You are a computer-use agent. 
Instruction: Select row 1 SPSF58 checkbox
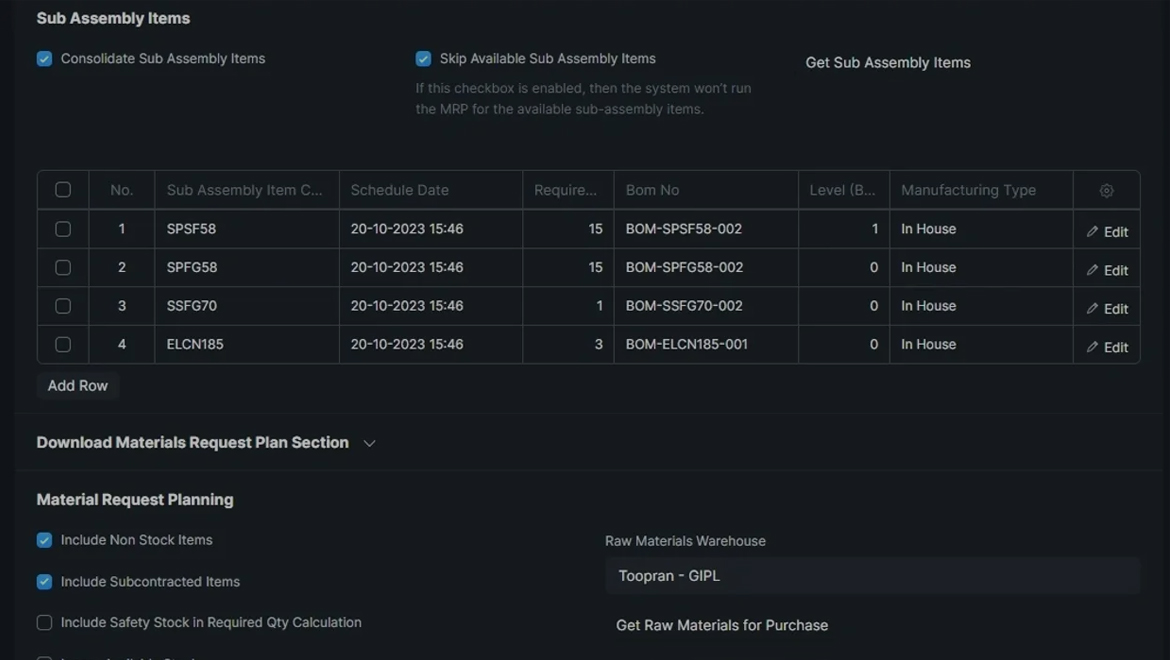coord(63,229)
